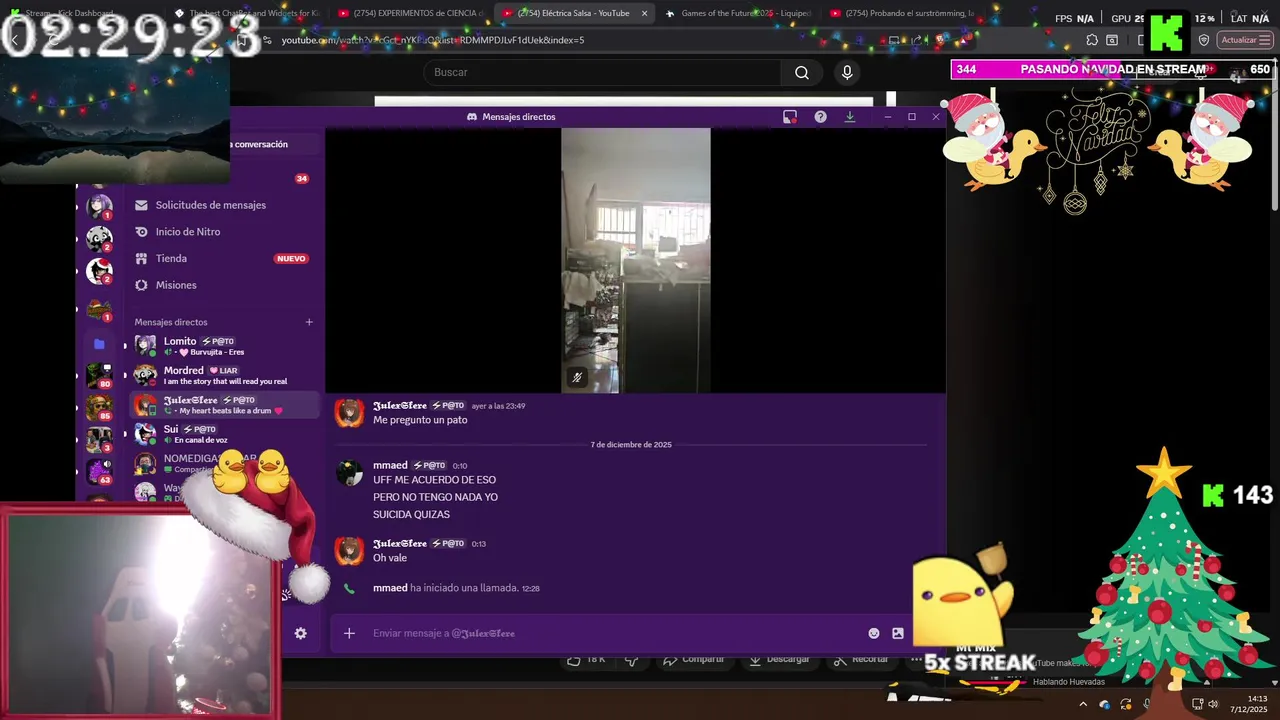This screenshot has width=1280, height=720.
Task: Switch to Games of the Future 2025 tab
Action: click(x=738, y=13)
